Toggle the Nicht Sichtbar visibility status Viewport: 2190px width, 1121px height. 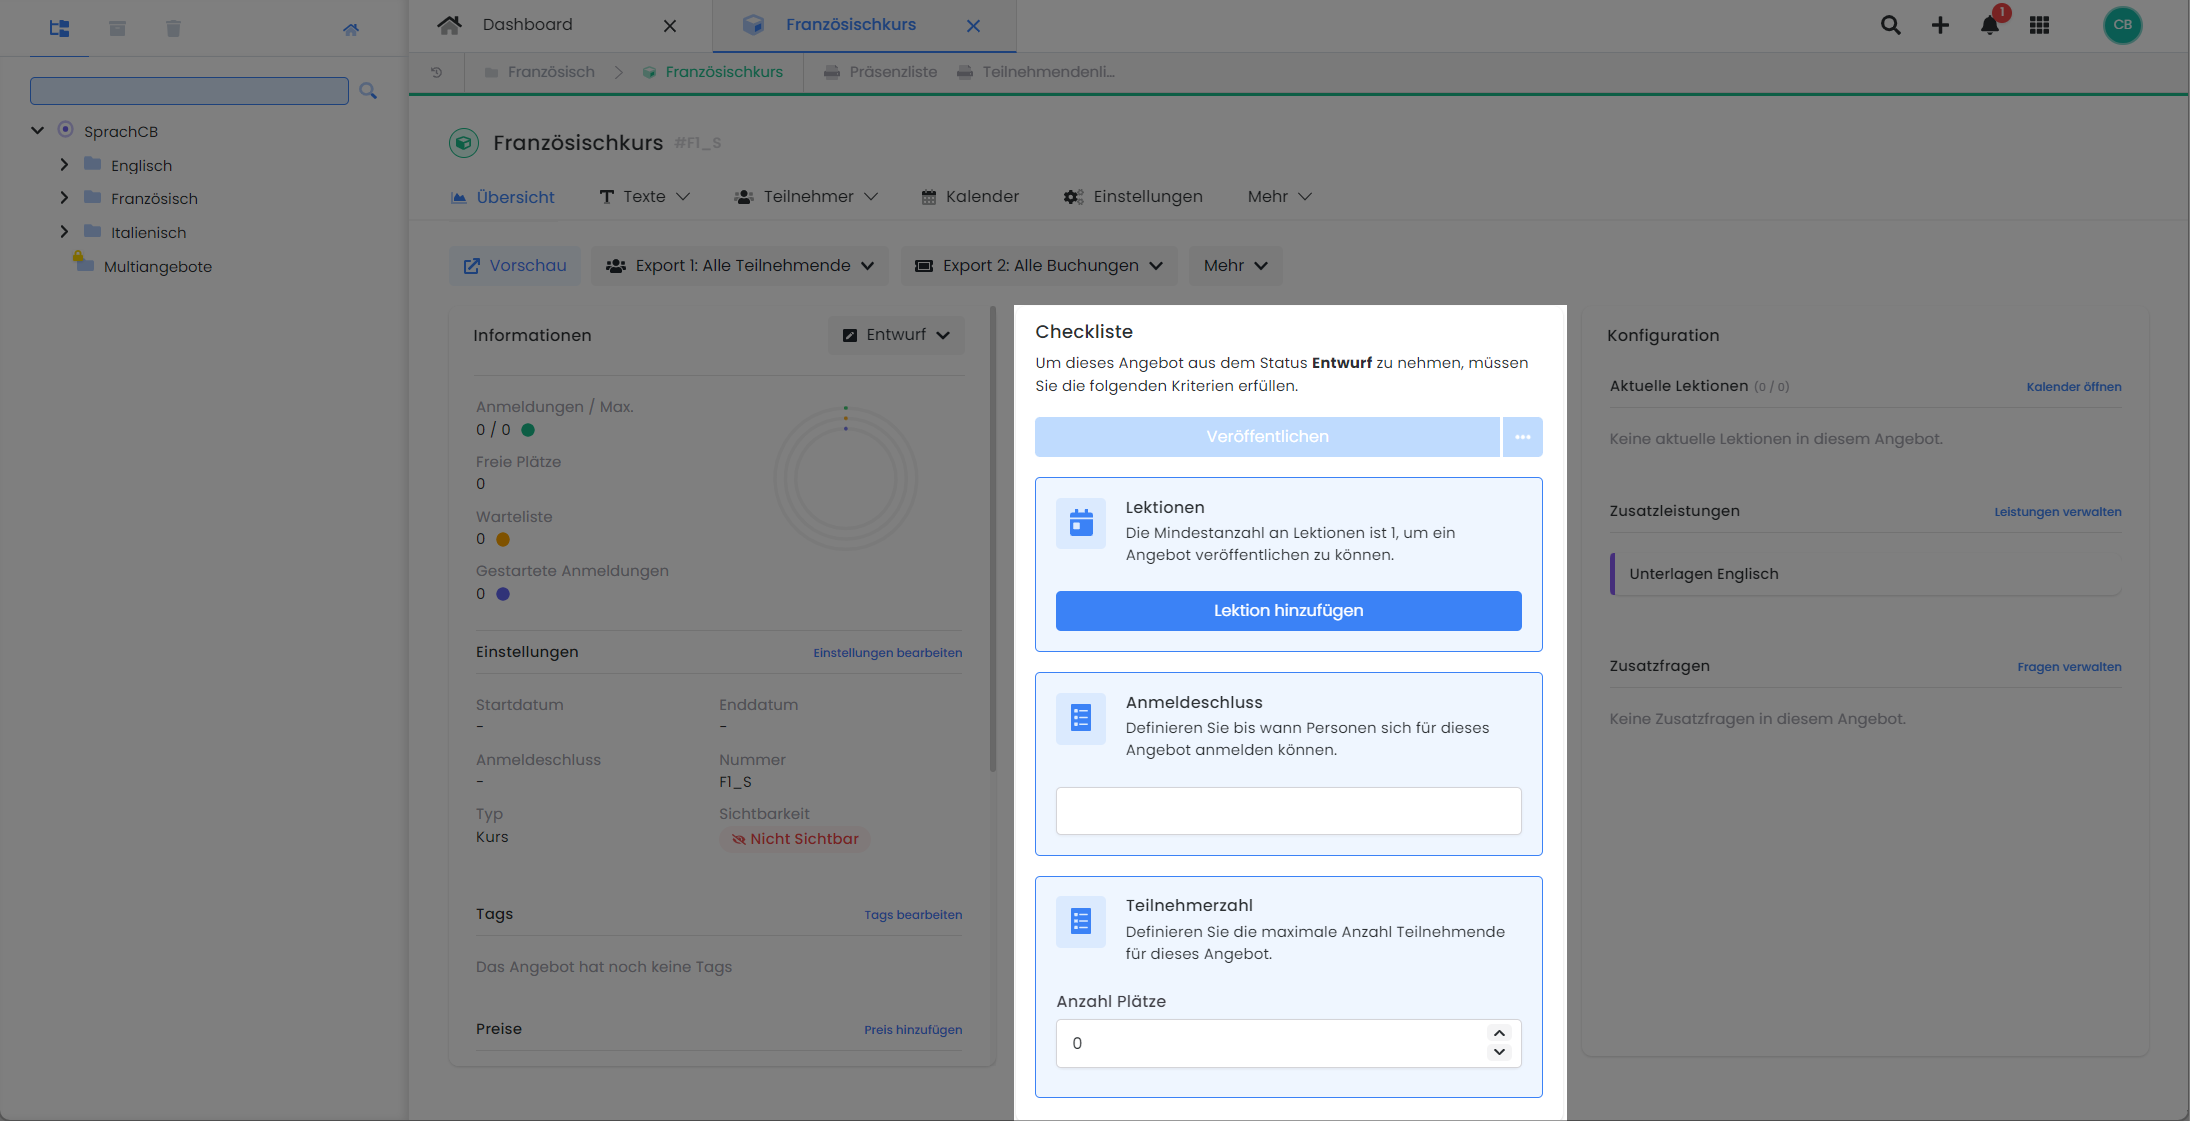795,839
